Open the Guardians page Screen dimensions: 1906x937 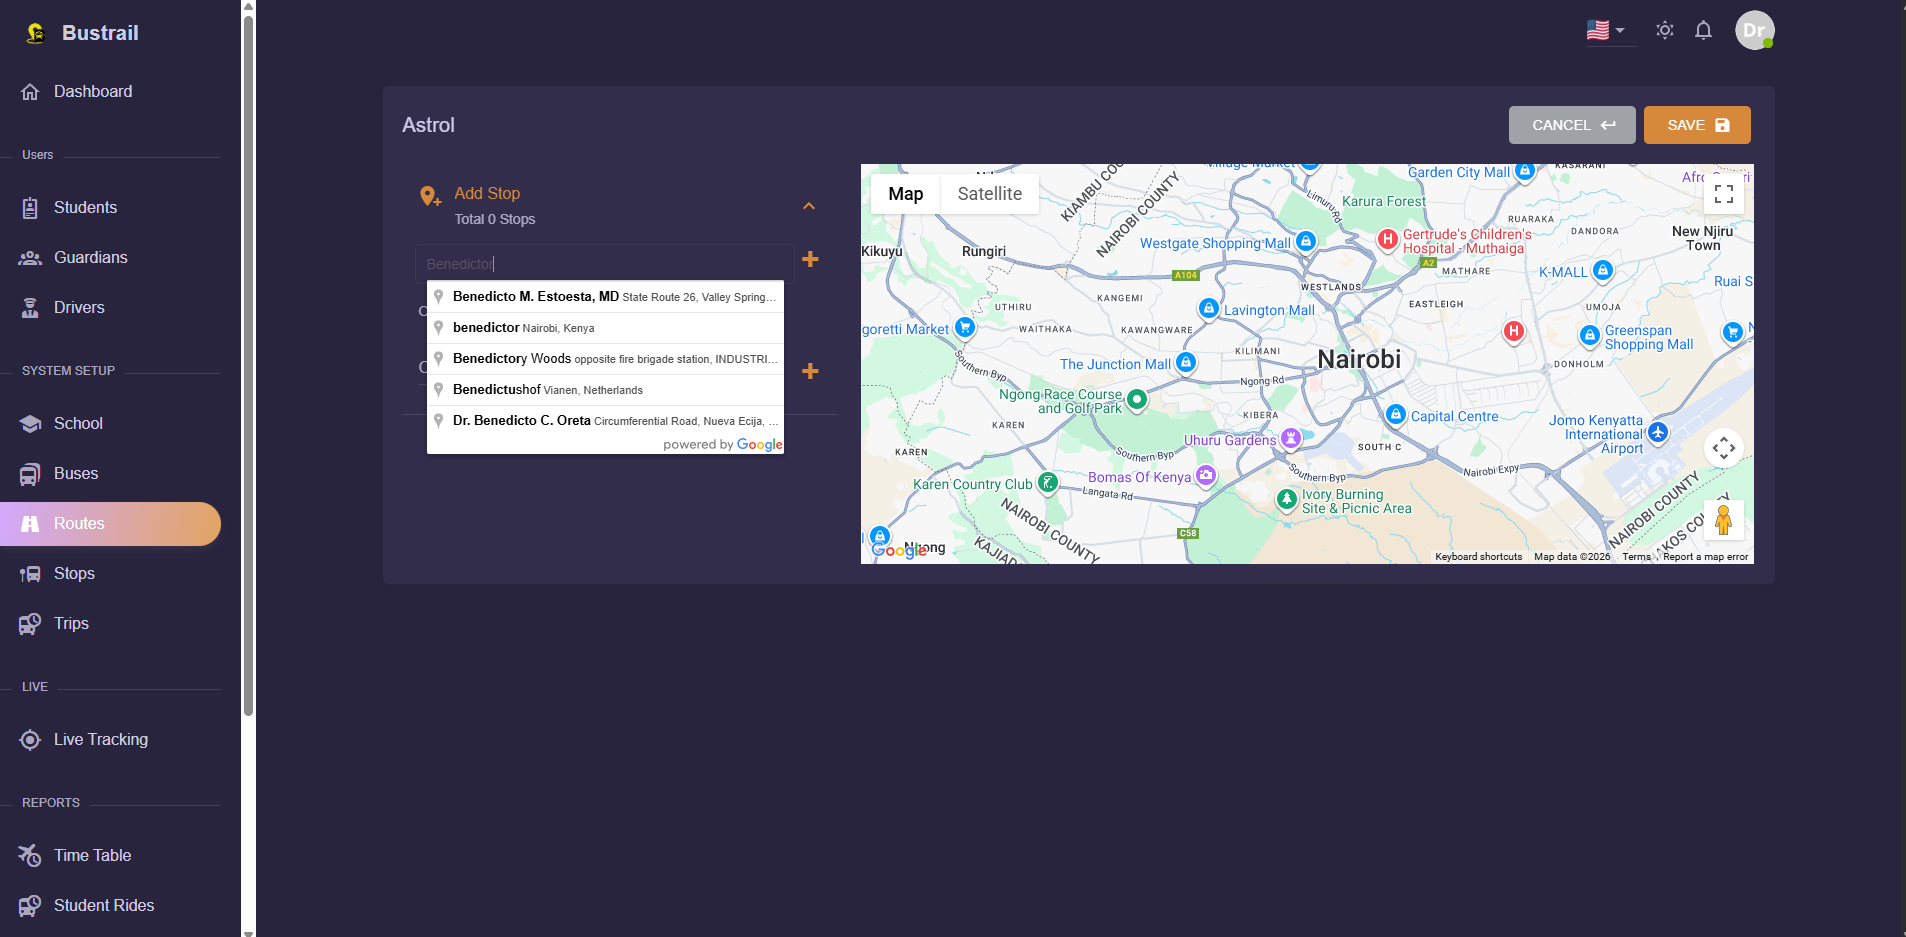pos(90,257)
